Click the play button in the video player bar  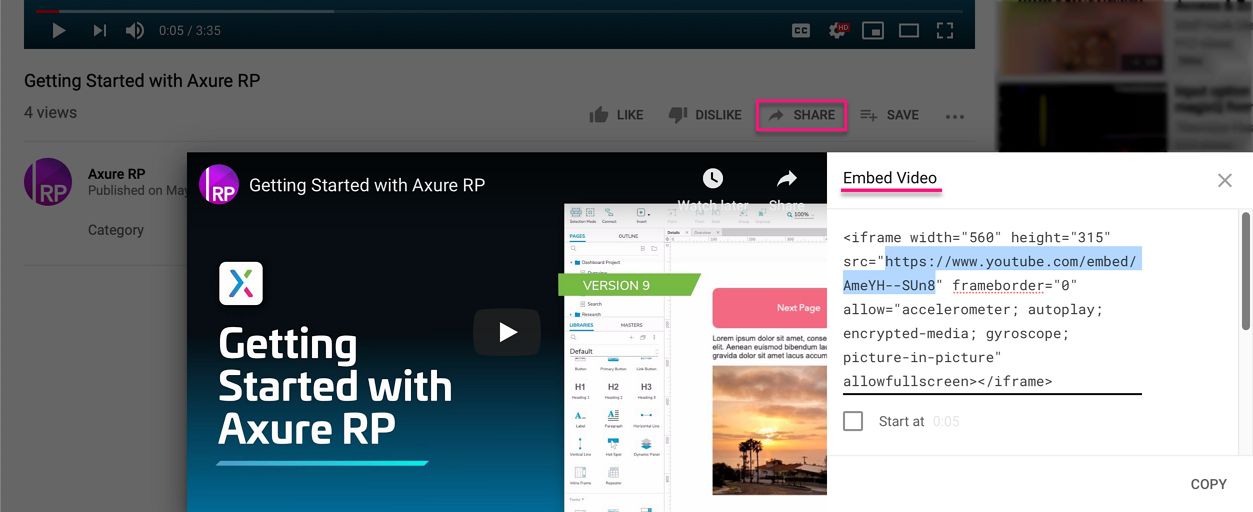pos(59,31)
